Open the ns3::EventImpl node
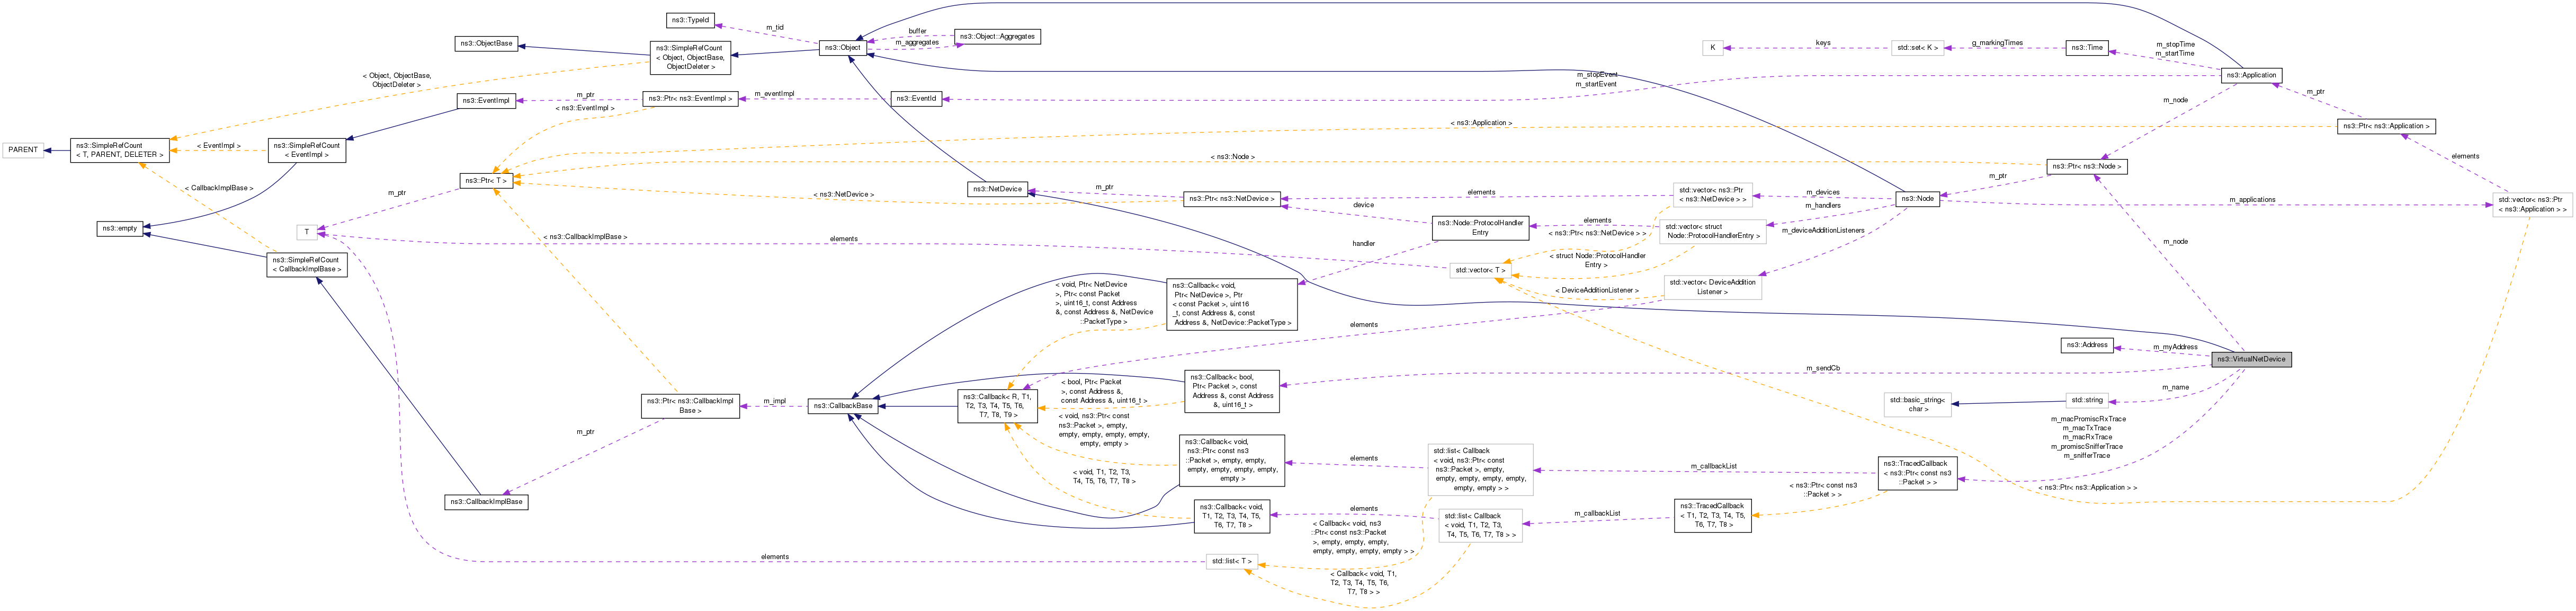This screenshot has height=611, width=2576. tap(487, 100)
